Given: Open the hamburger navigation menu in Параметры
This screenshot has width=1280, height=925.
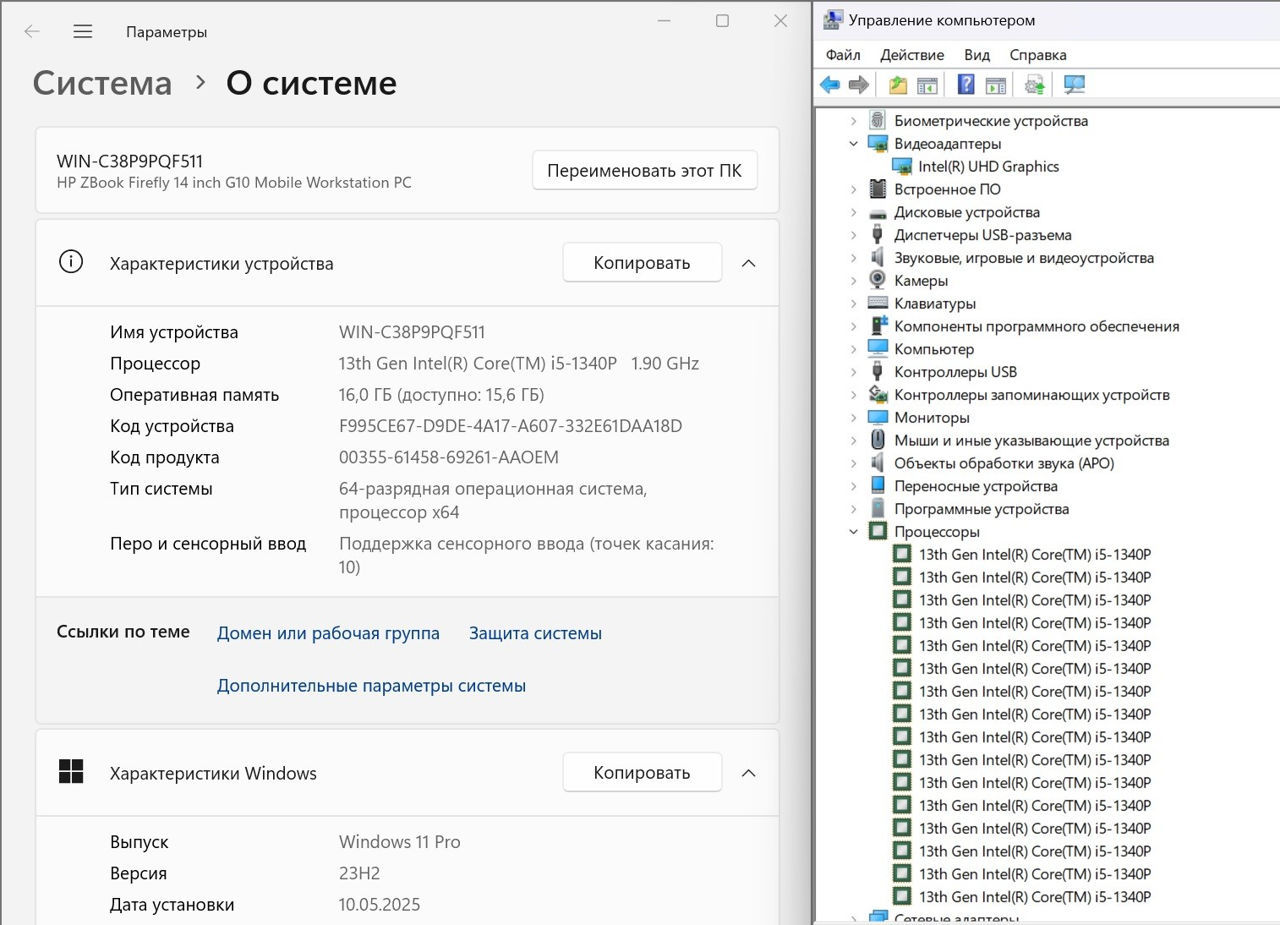Looking at the screenshot, I should coord(83,31).
